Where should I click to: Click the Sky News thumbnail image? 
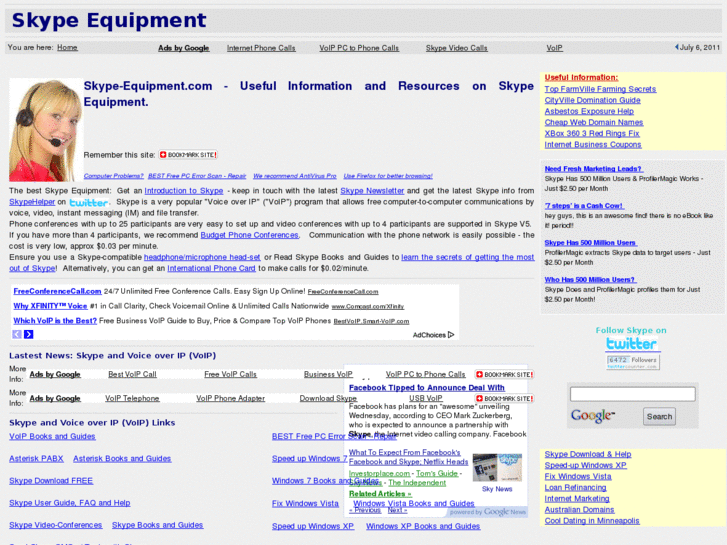point(497,468)
